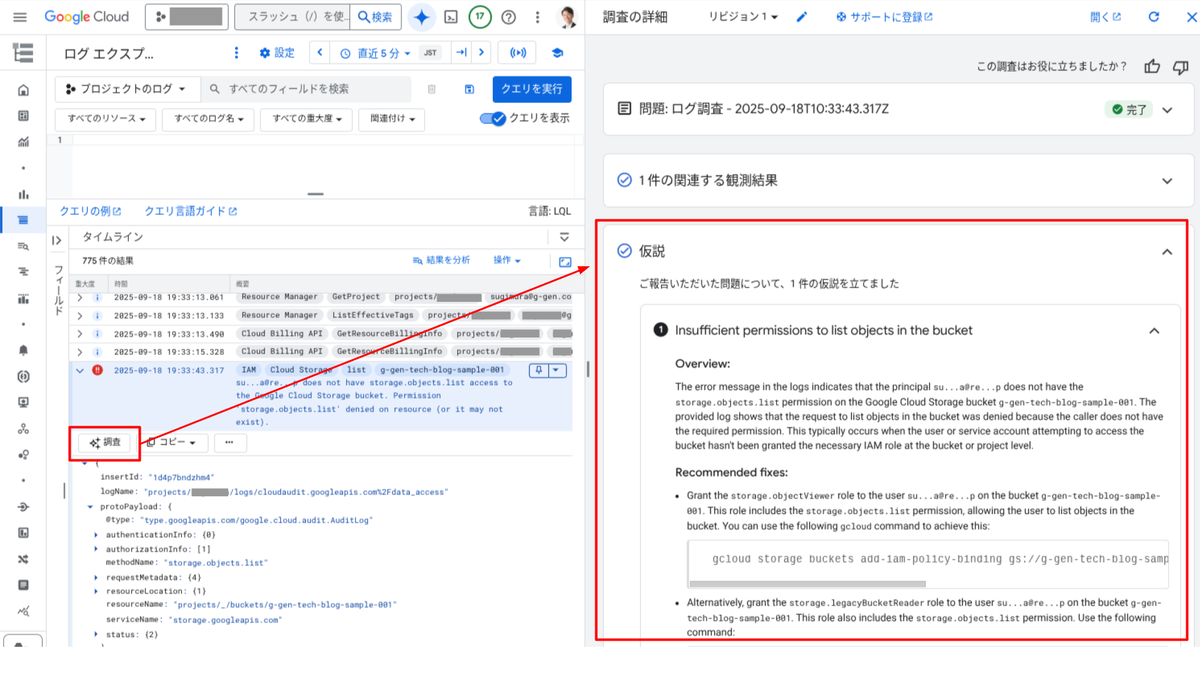Collapse the Insufficient permissions hypothesis
This screenshot has height=675, width=1200.
click(x=1154, y=330)
